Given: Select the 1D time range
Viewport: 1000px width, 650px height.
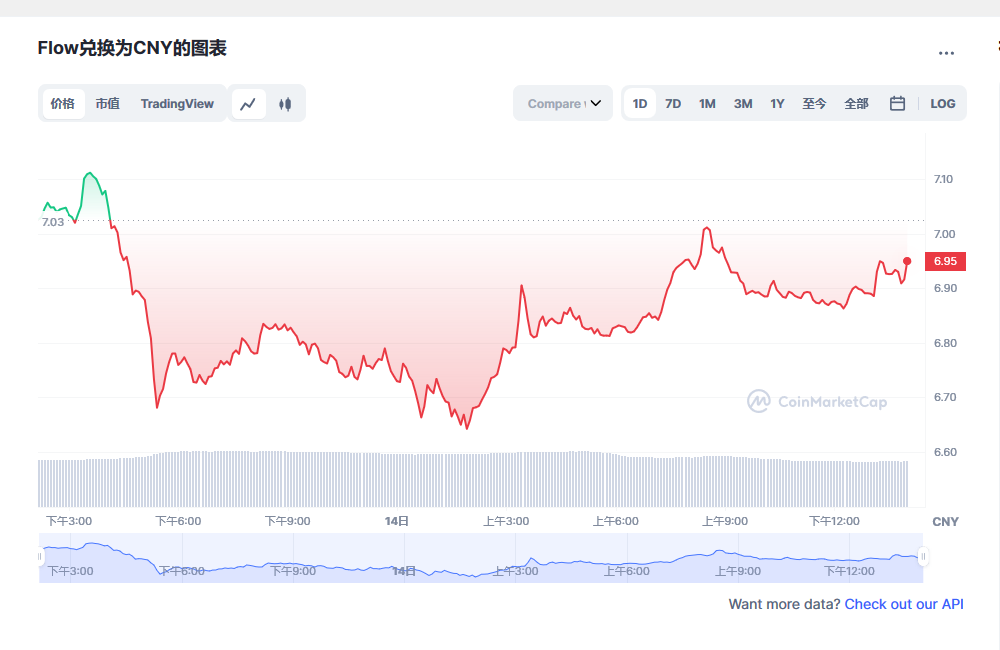Looking at the screenshot, I should (x=640, y=104).
